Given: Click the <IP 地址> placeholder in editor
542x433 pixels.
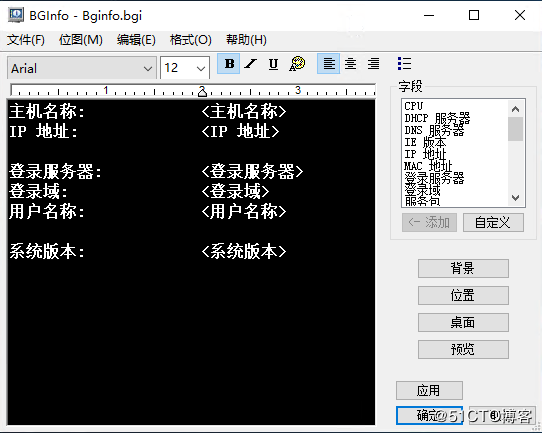Looking at the screenshot, I should [241, 132].
